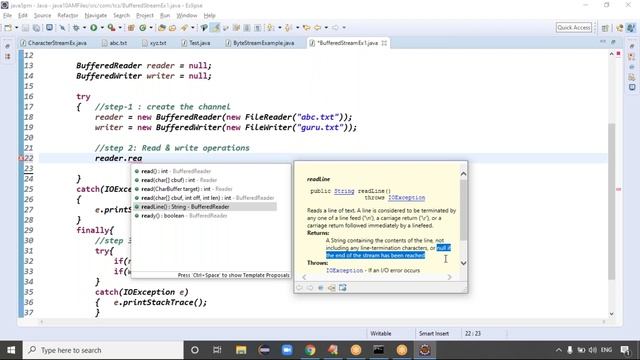Switch to the xyz.txt editor tab

click(154, 43)
